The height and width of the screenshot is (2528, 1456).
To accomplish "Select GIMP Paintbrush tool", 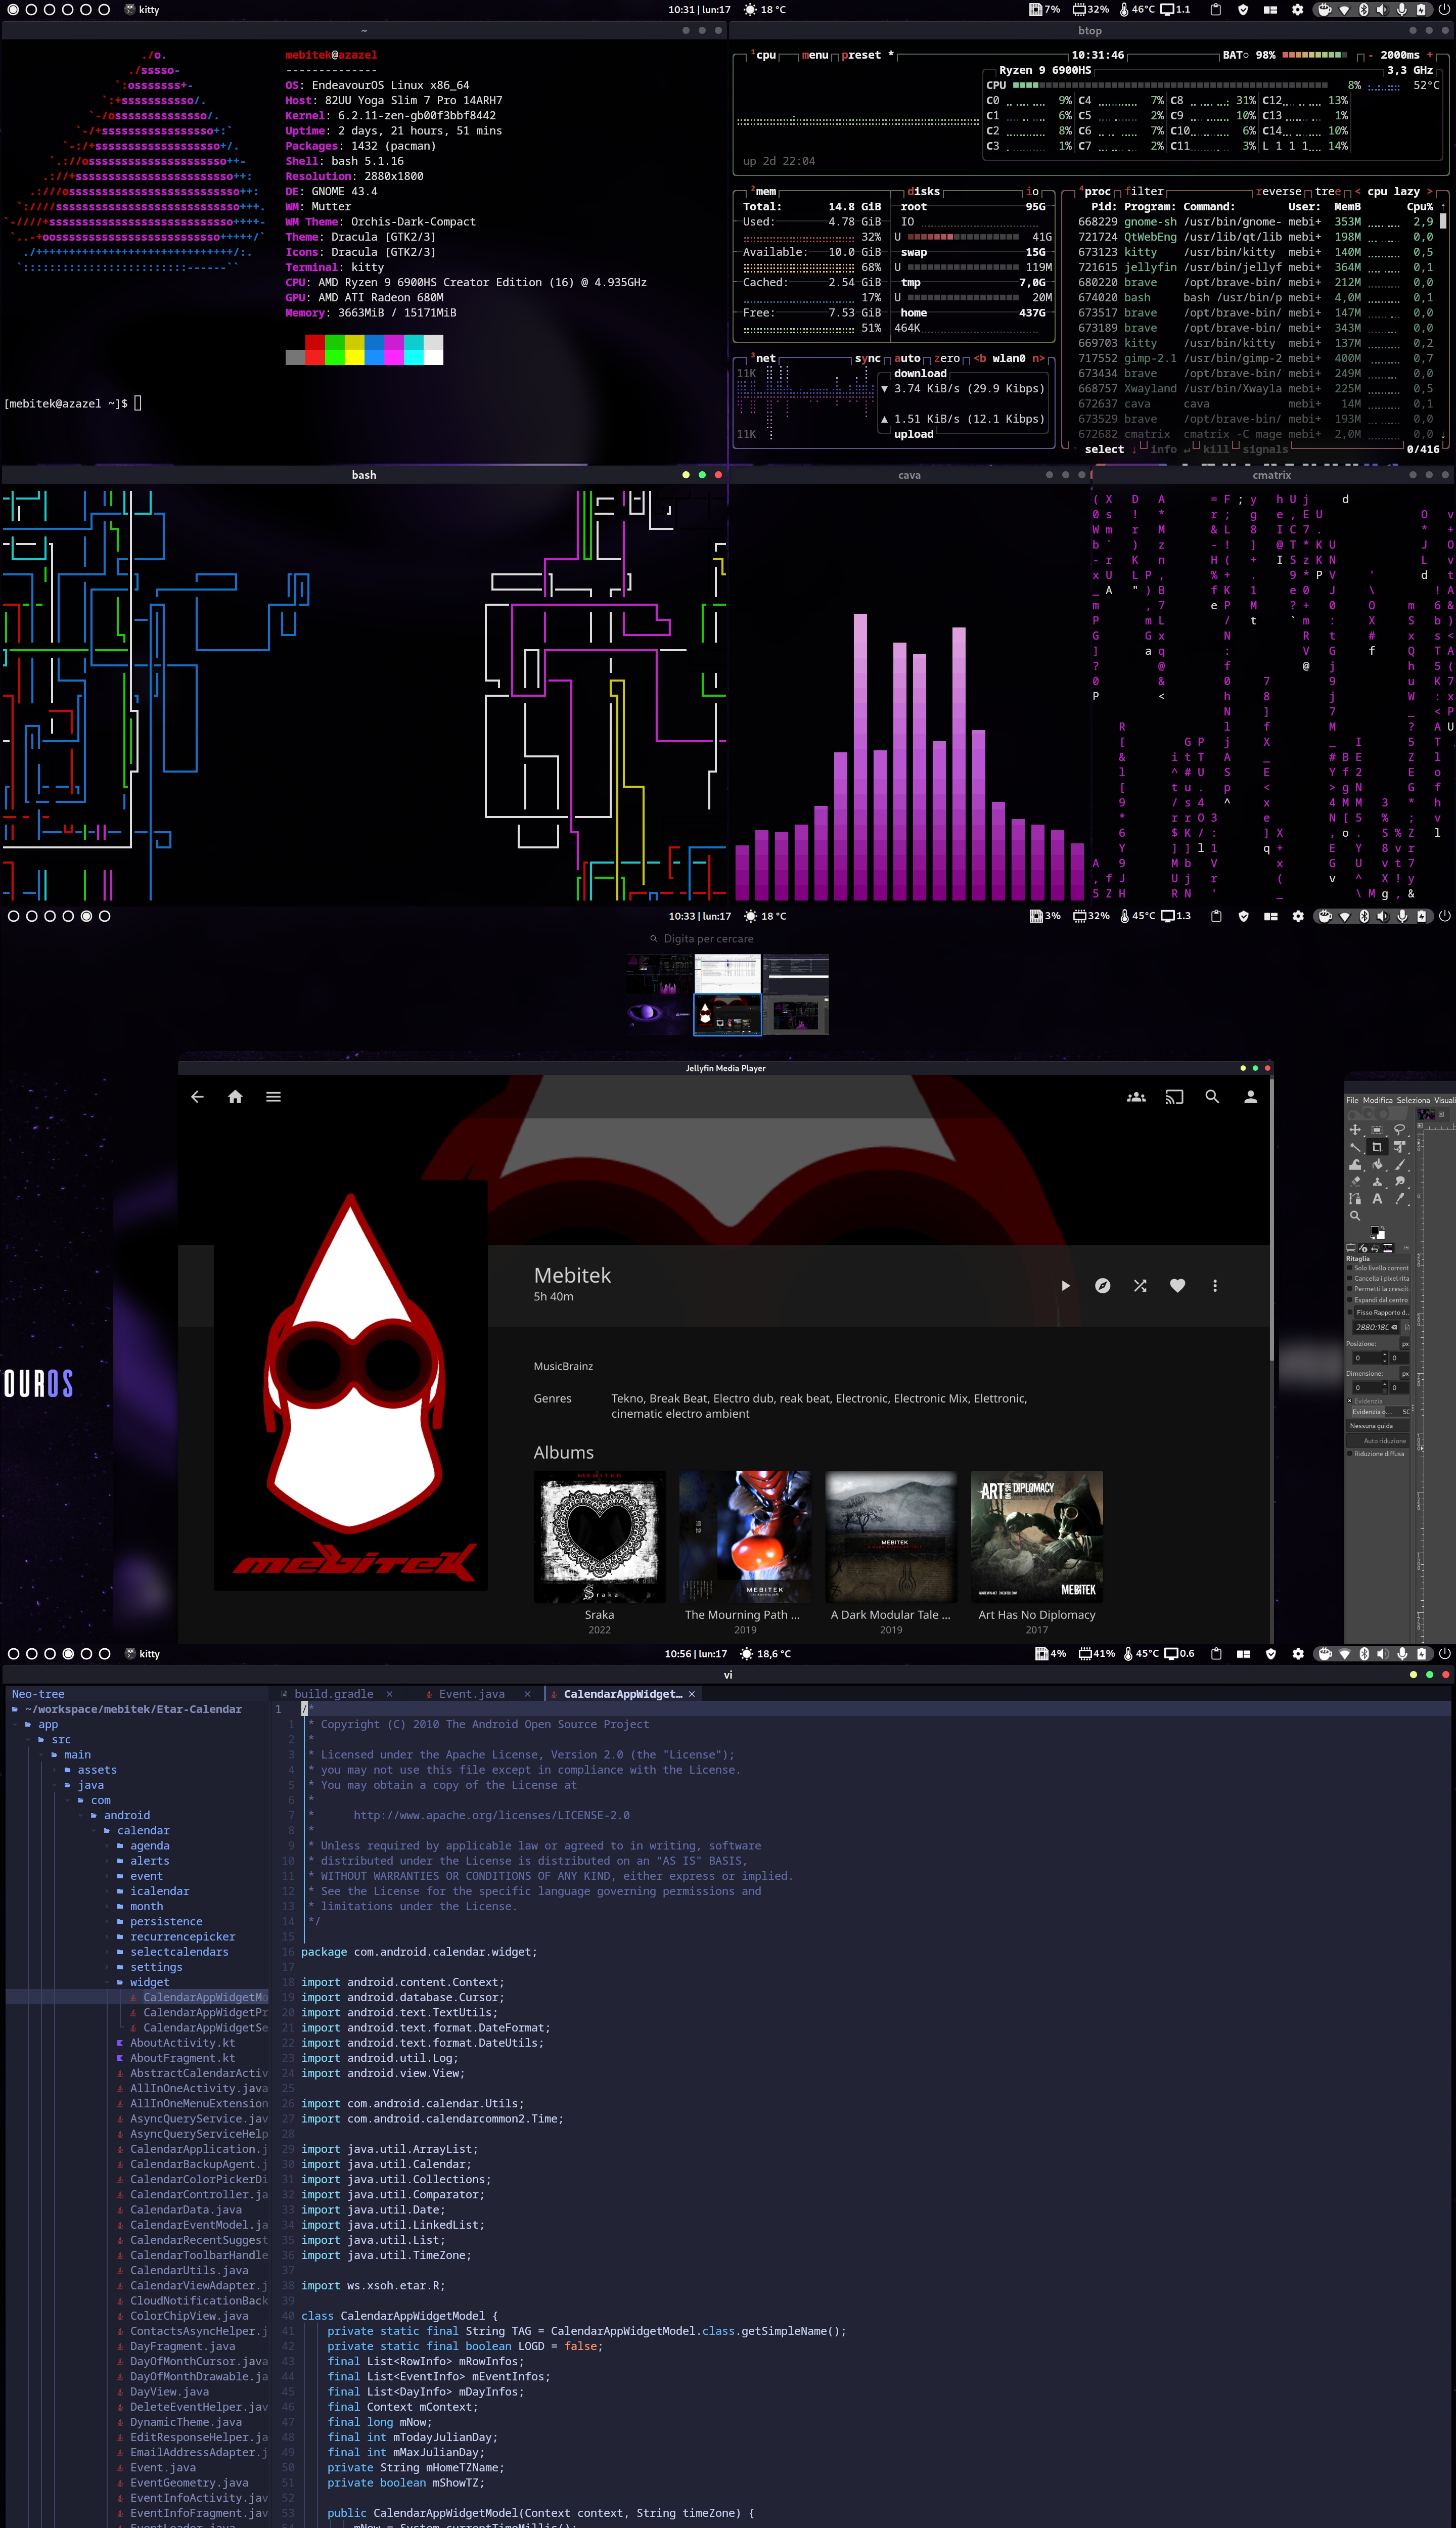I will tap(1399, 1164).
